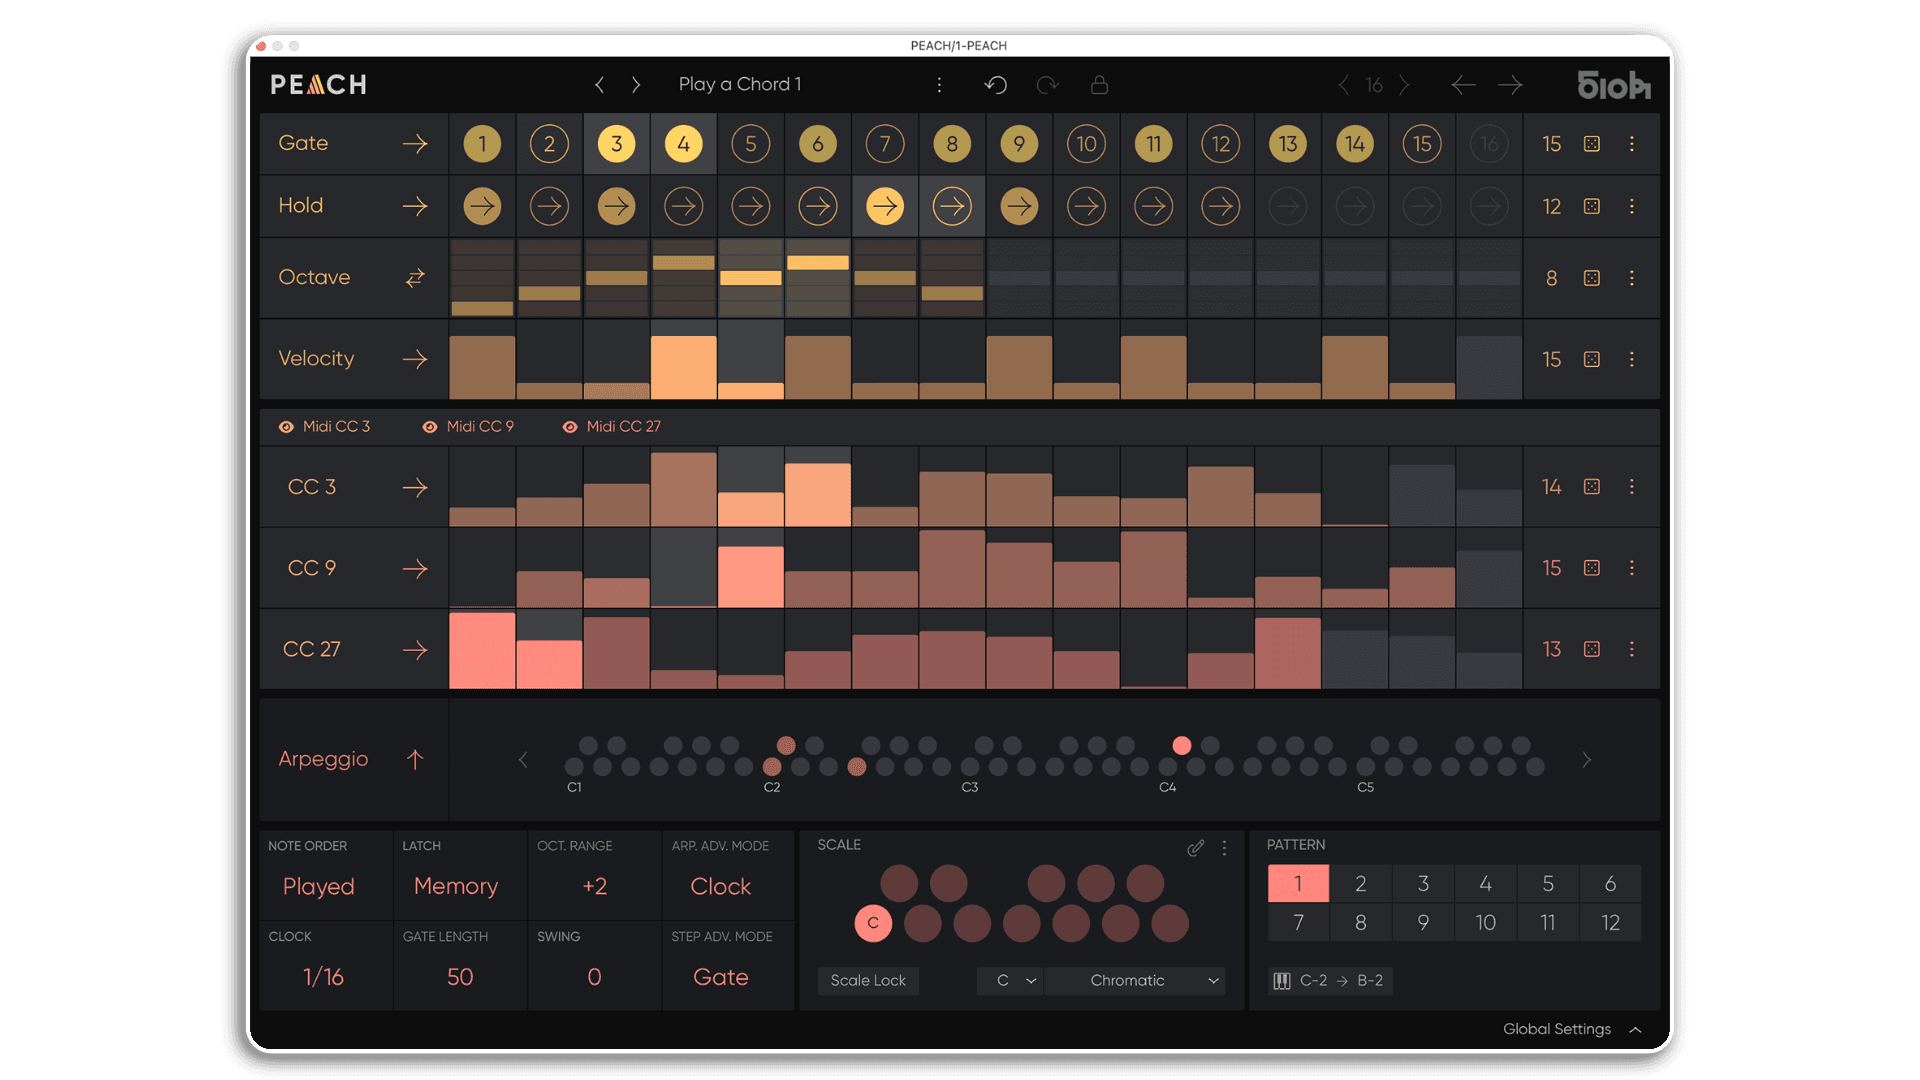Click the keyboard range icon near C-2

(1281, 981)
